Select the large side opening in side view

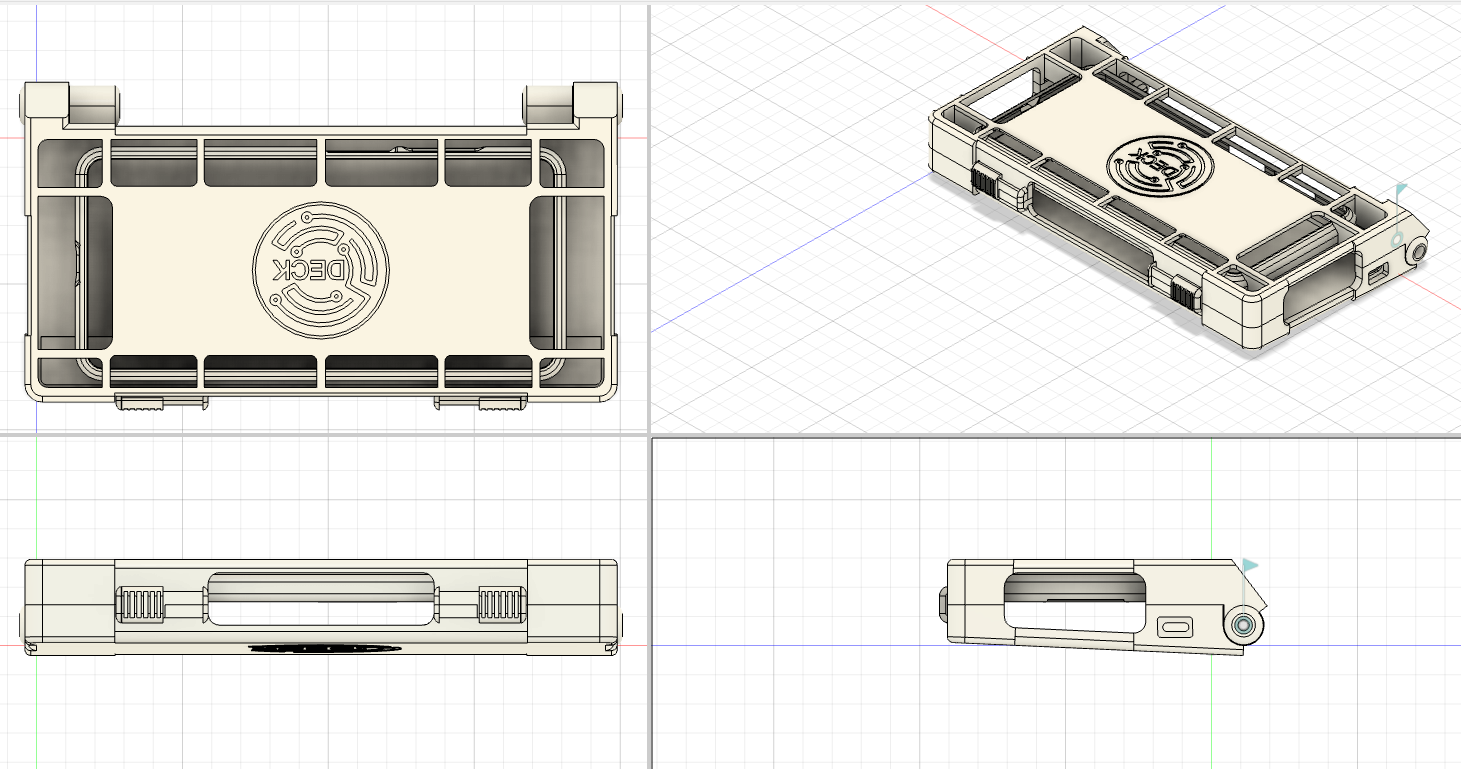click(x=1076, y=600)
